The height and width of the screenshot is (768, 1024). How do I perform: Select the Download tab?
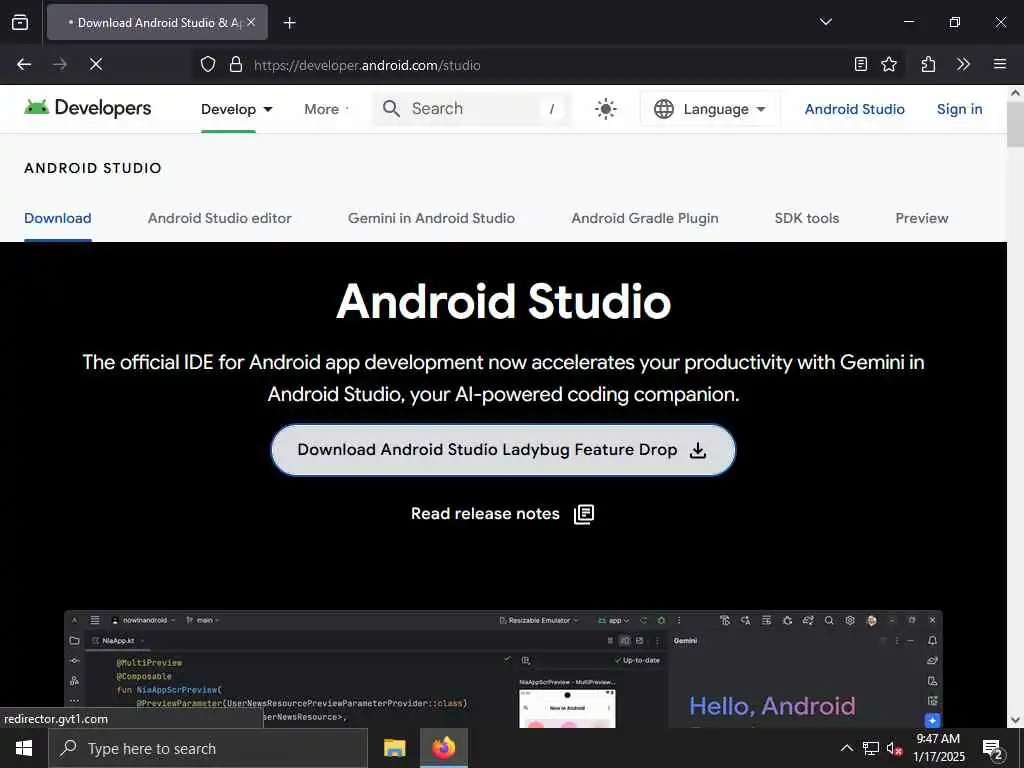coord(57,218)
